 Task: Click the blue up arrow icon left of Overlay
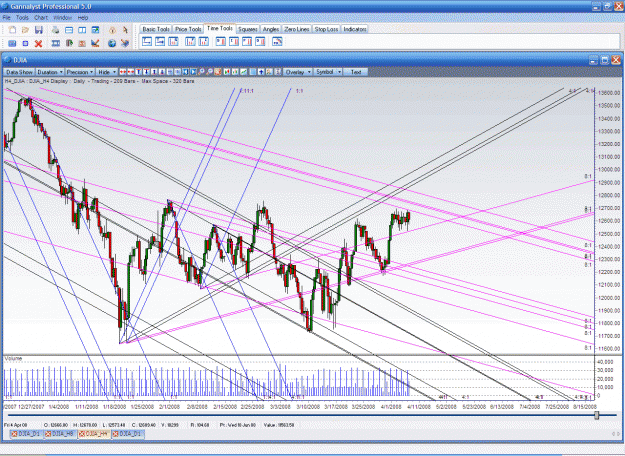tap(261, 72)
